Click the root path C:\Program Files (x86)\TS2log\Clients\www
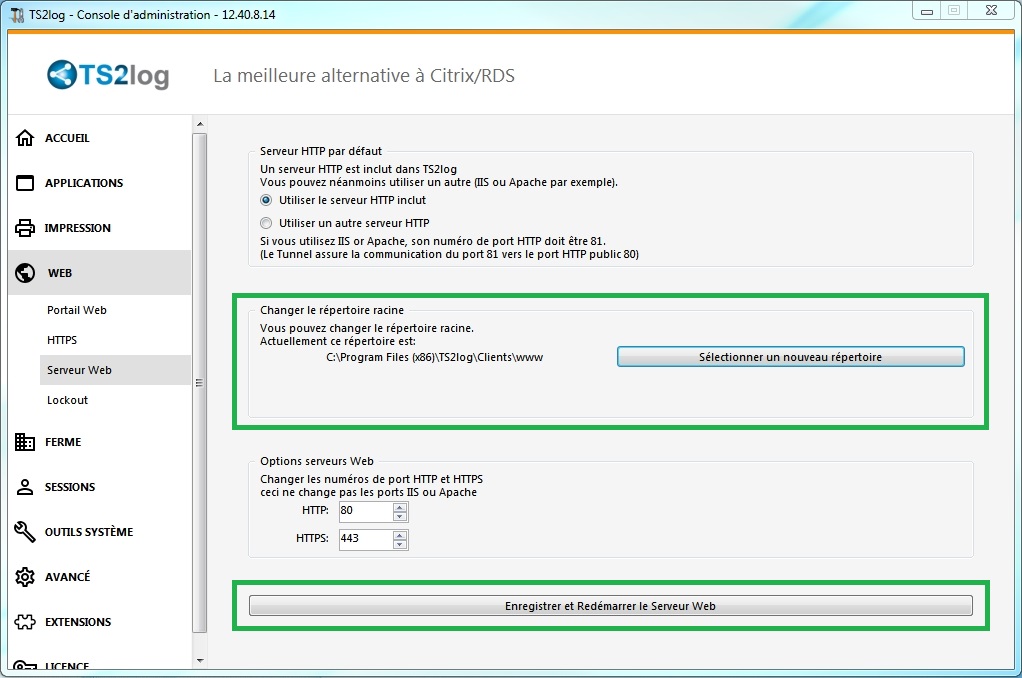 coord(434,357)
